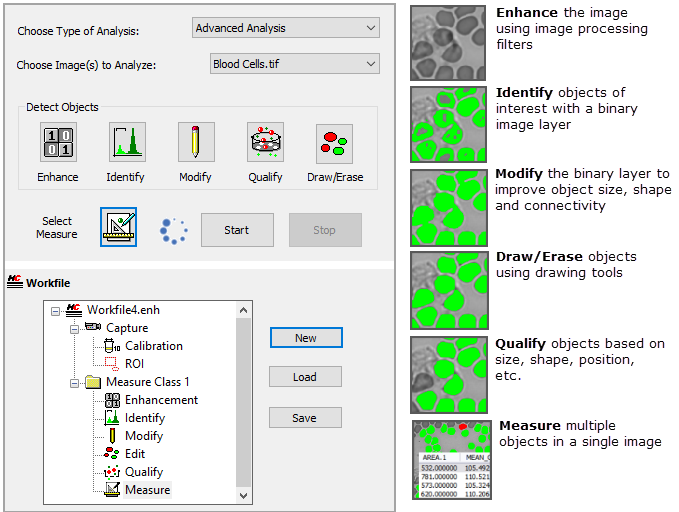Click the workfile tree vertical scrollbar
679x512 pixels.
[x=244, y=400]
